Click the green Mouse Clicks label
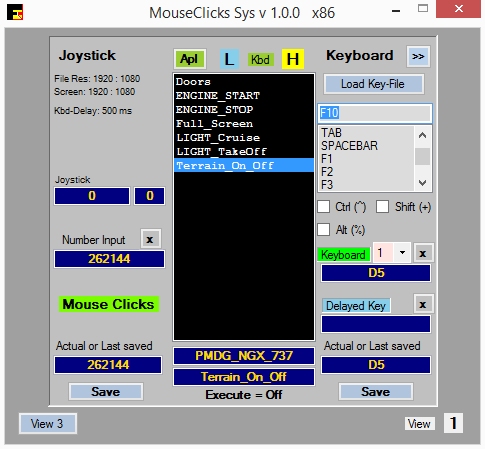The height and width of the screenshot is (449, 485). click(x=109, y=304)
